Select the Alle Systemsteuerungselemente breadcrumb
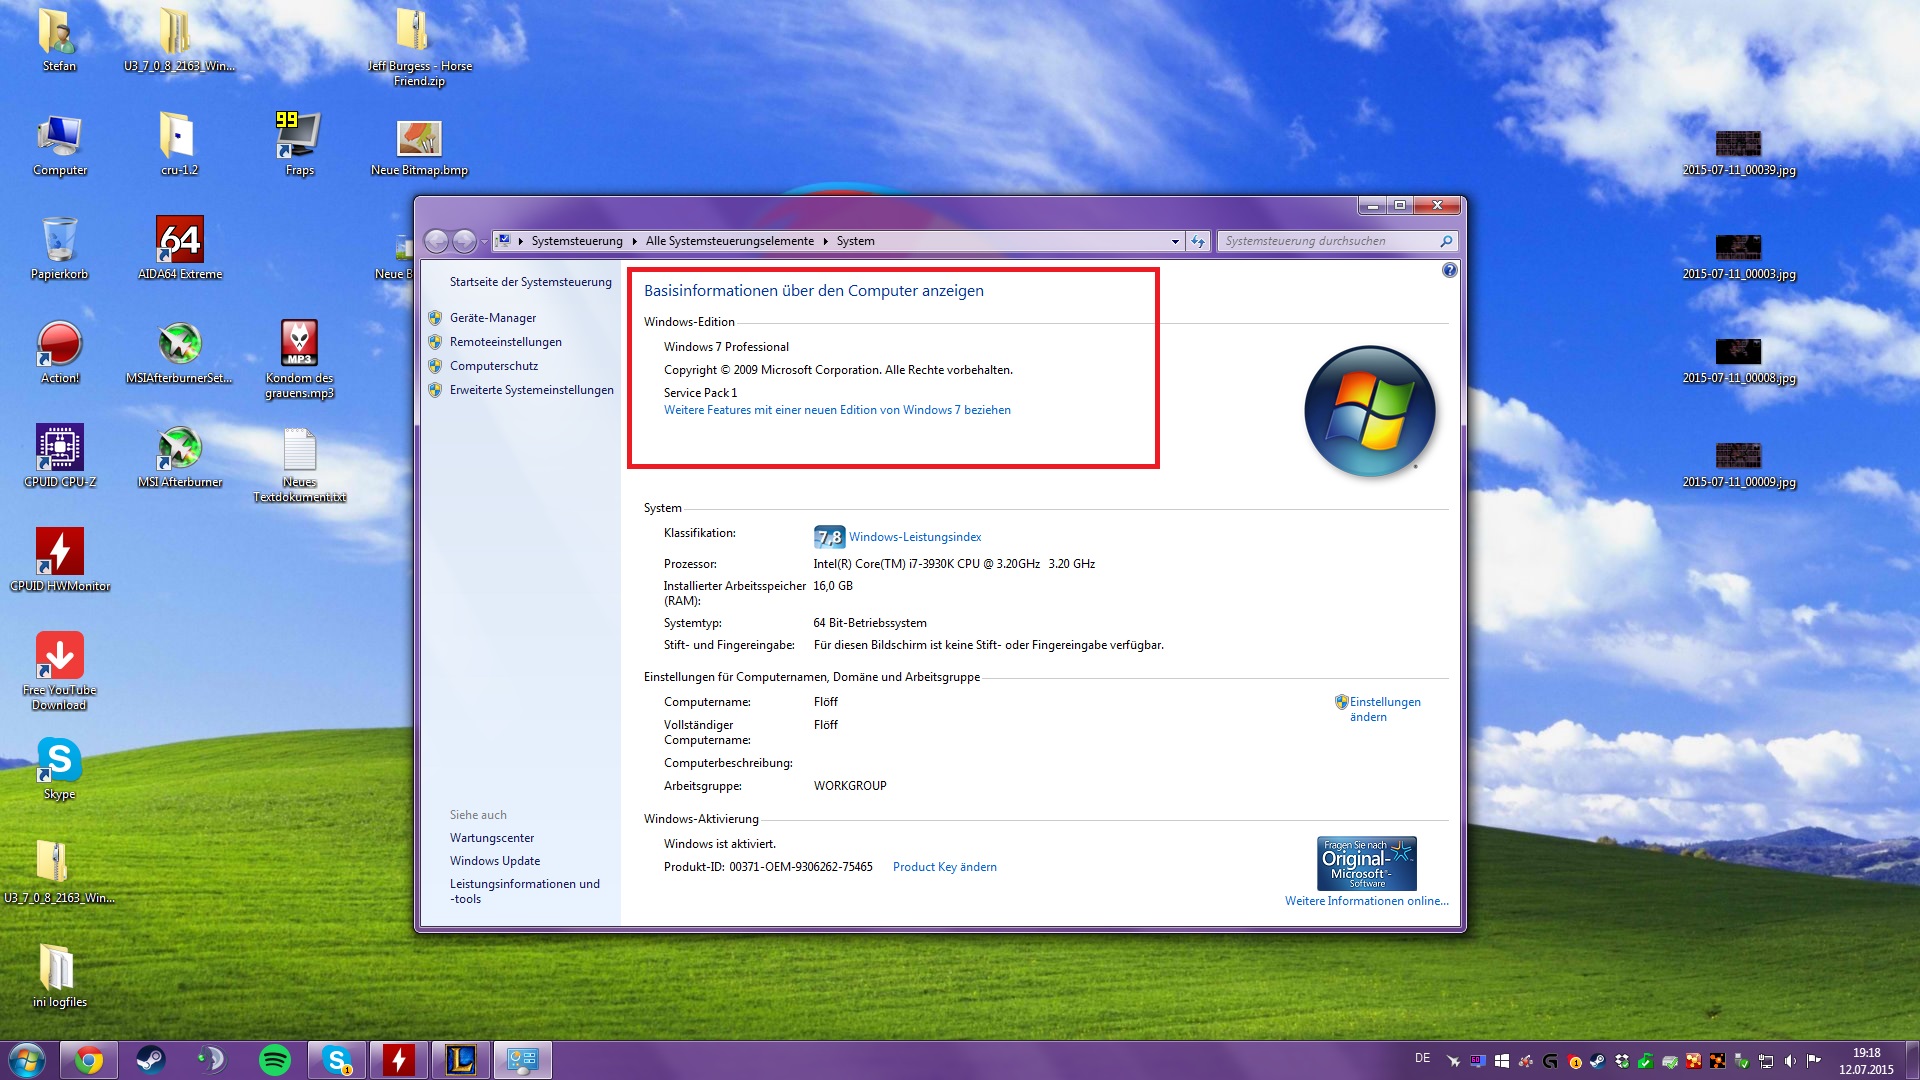Image resolution: width=1920 pixels, height=1080 pixels. 729,241
